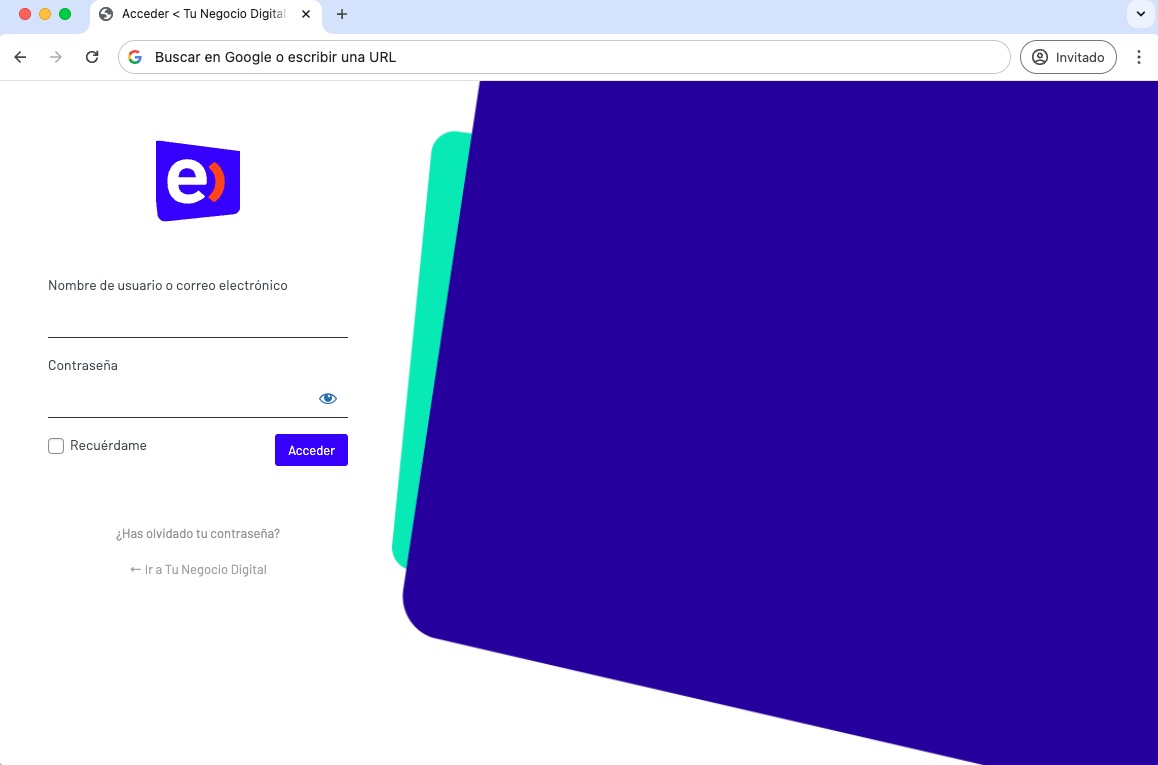
Task: Show the password using the eye icon
Action: coord(328,398)
